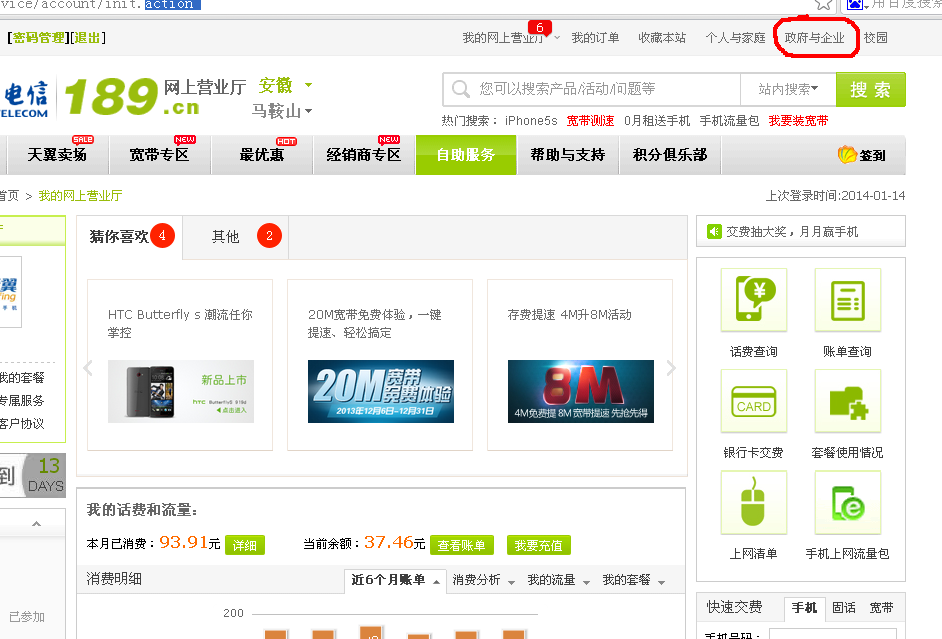Open the 经销商专区 menu item
The width and height of the screenshot is (942, 639).
pyautogui.click(x=364, y=155)
